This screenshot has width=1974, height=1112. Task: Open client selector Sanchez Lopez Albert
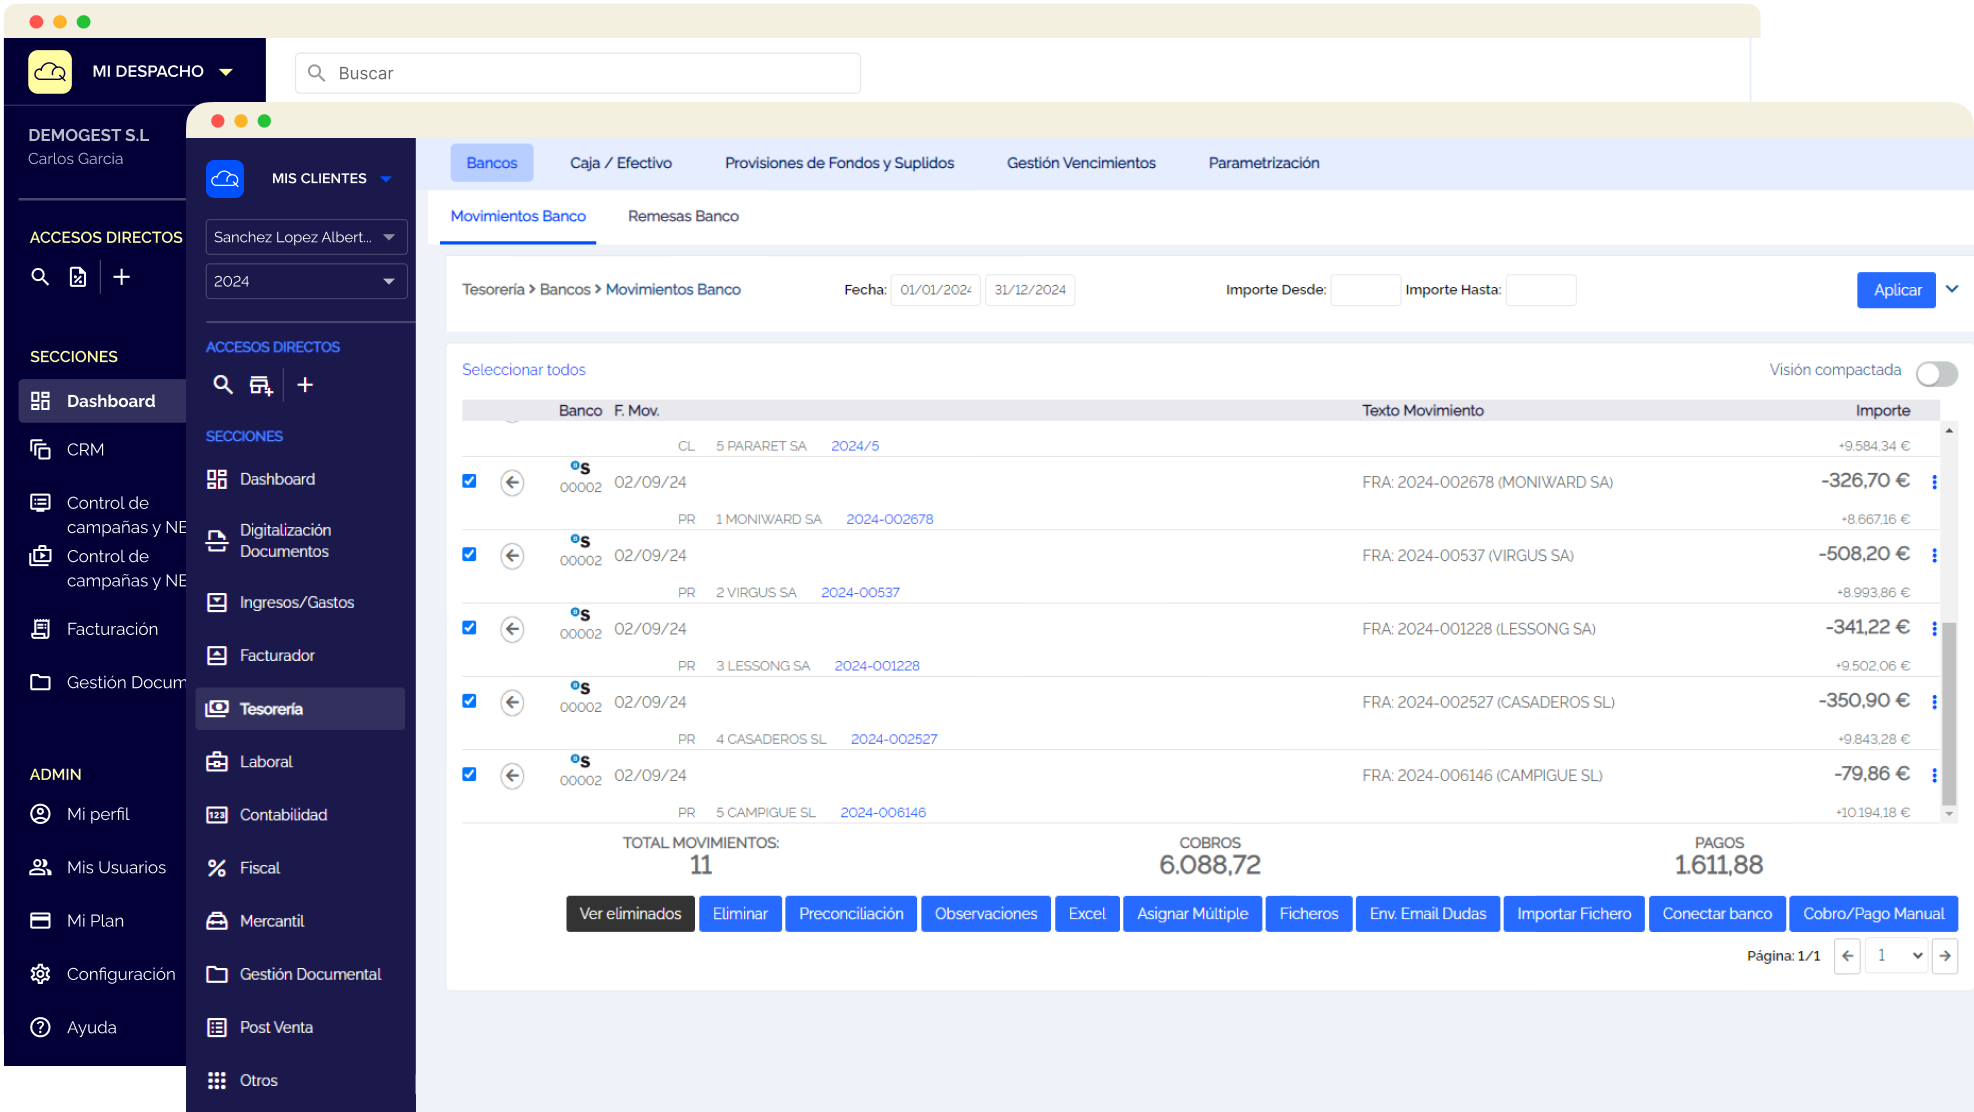(x=306, y=237)
